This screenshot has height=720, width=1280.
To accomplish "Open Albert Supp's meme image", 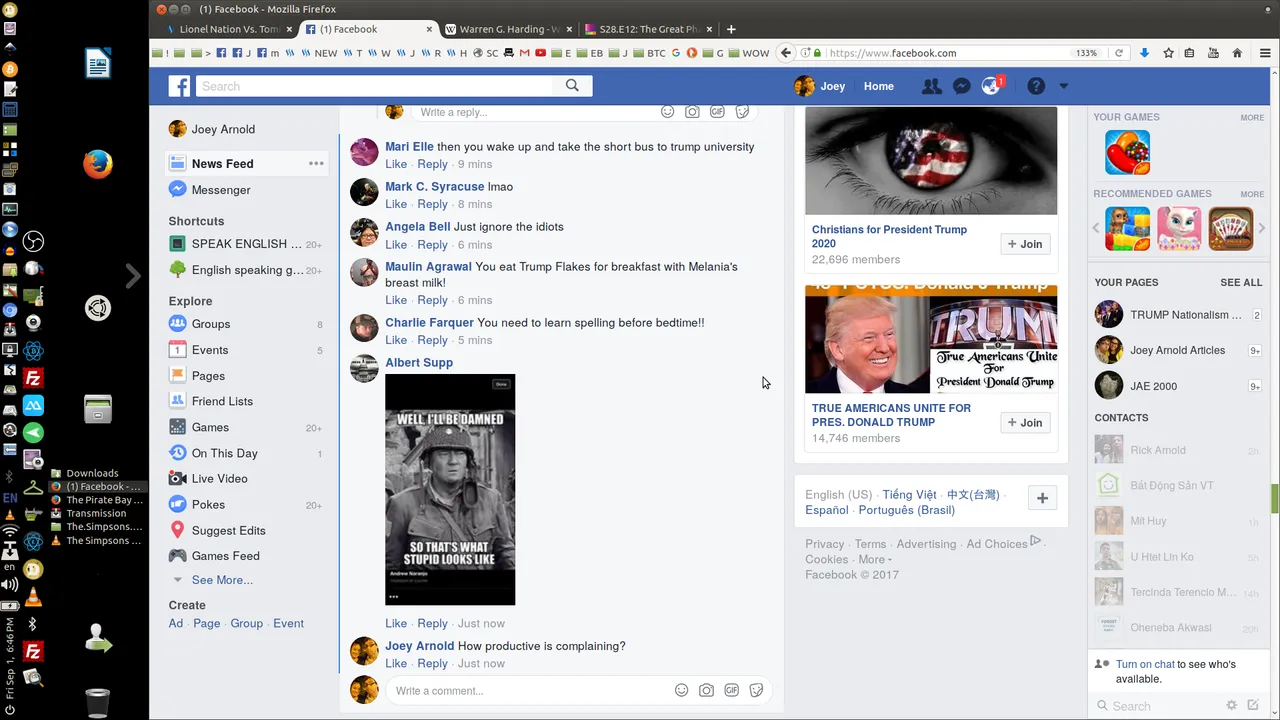I will tap(450, 490).
